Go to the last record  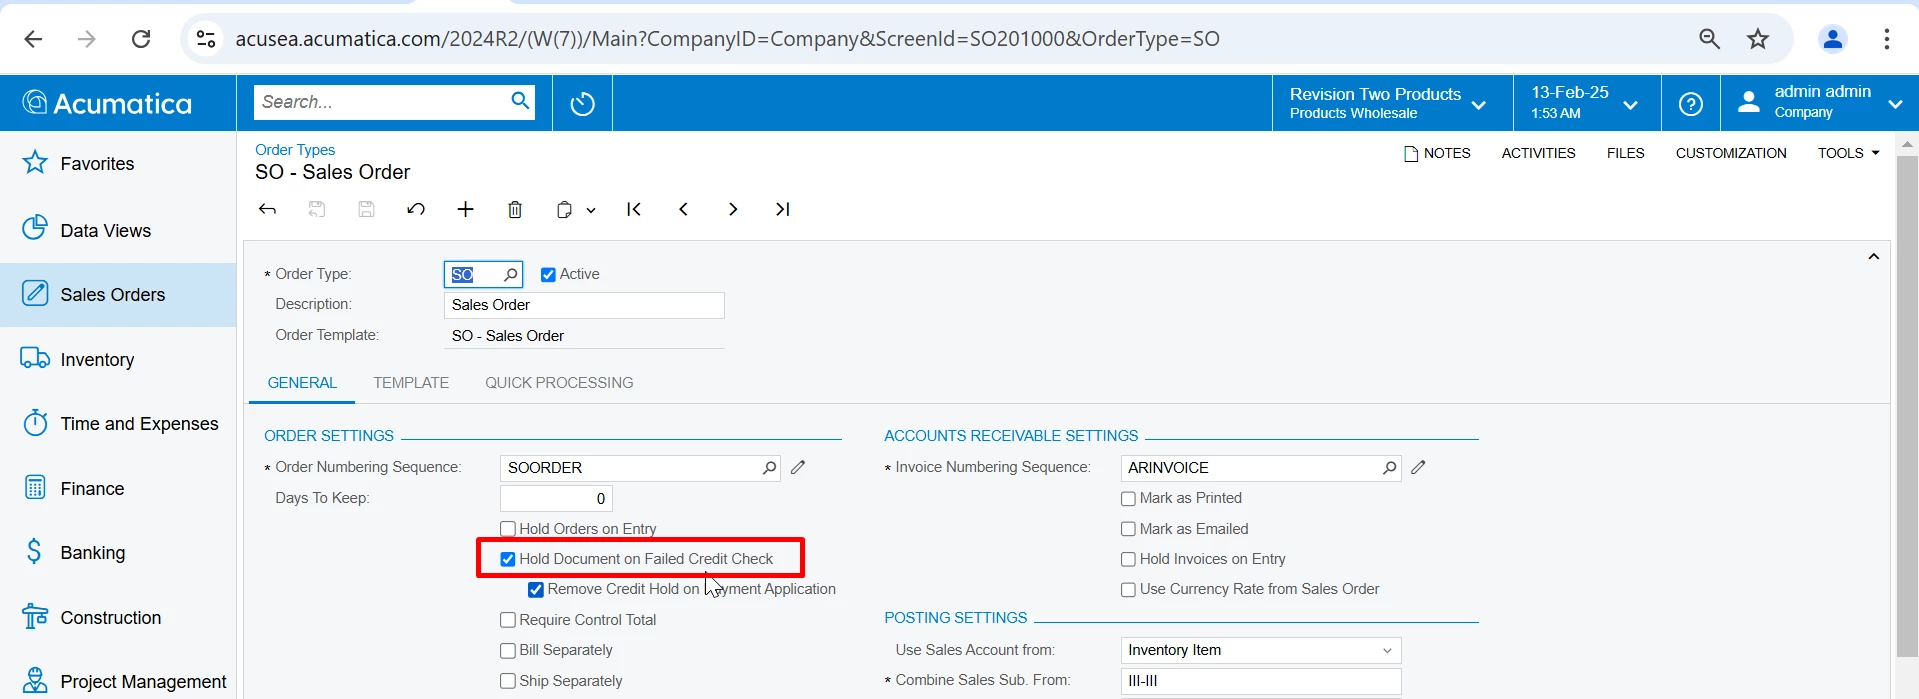coord(783,209)
